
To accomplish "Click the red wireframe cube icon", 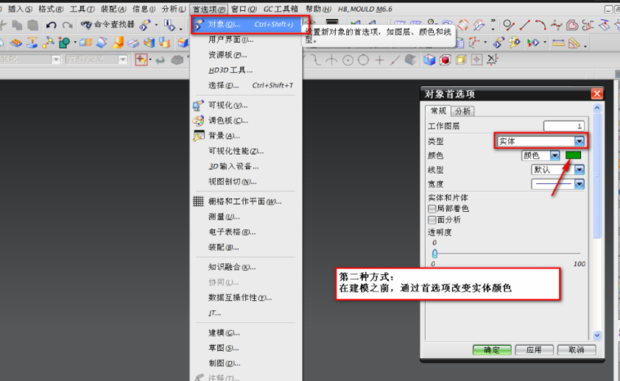I will point(445,60).
